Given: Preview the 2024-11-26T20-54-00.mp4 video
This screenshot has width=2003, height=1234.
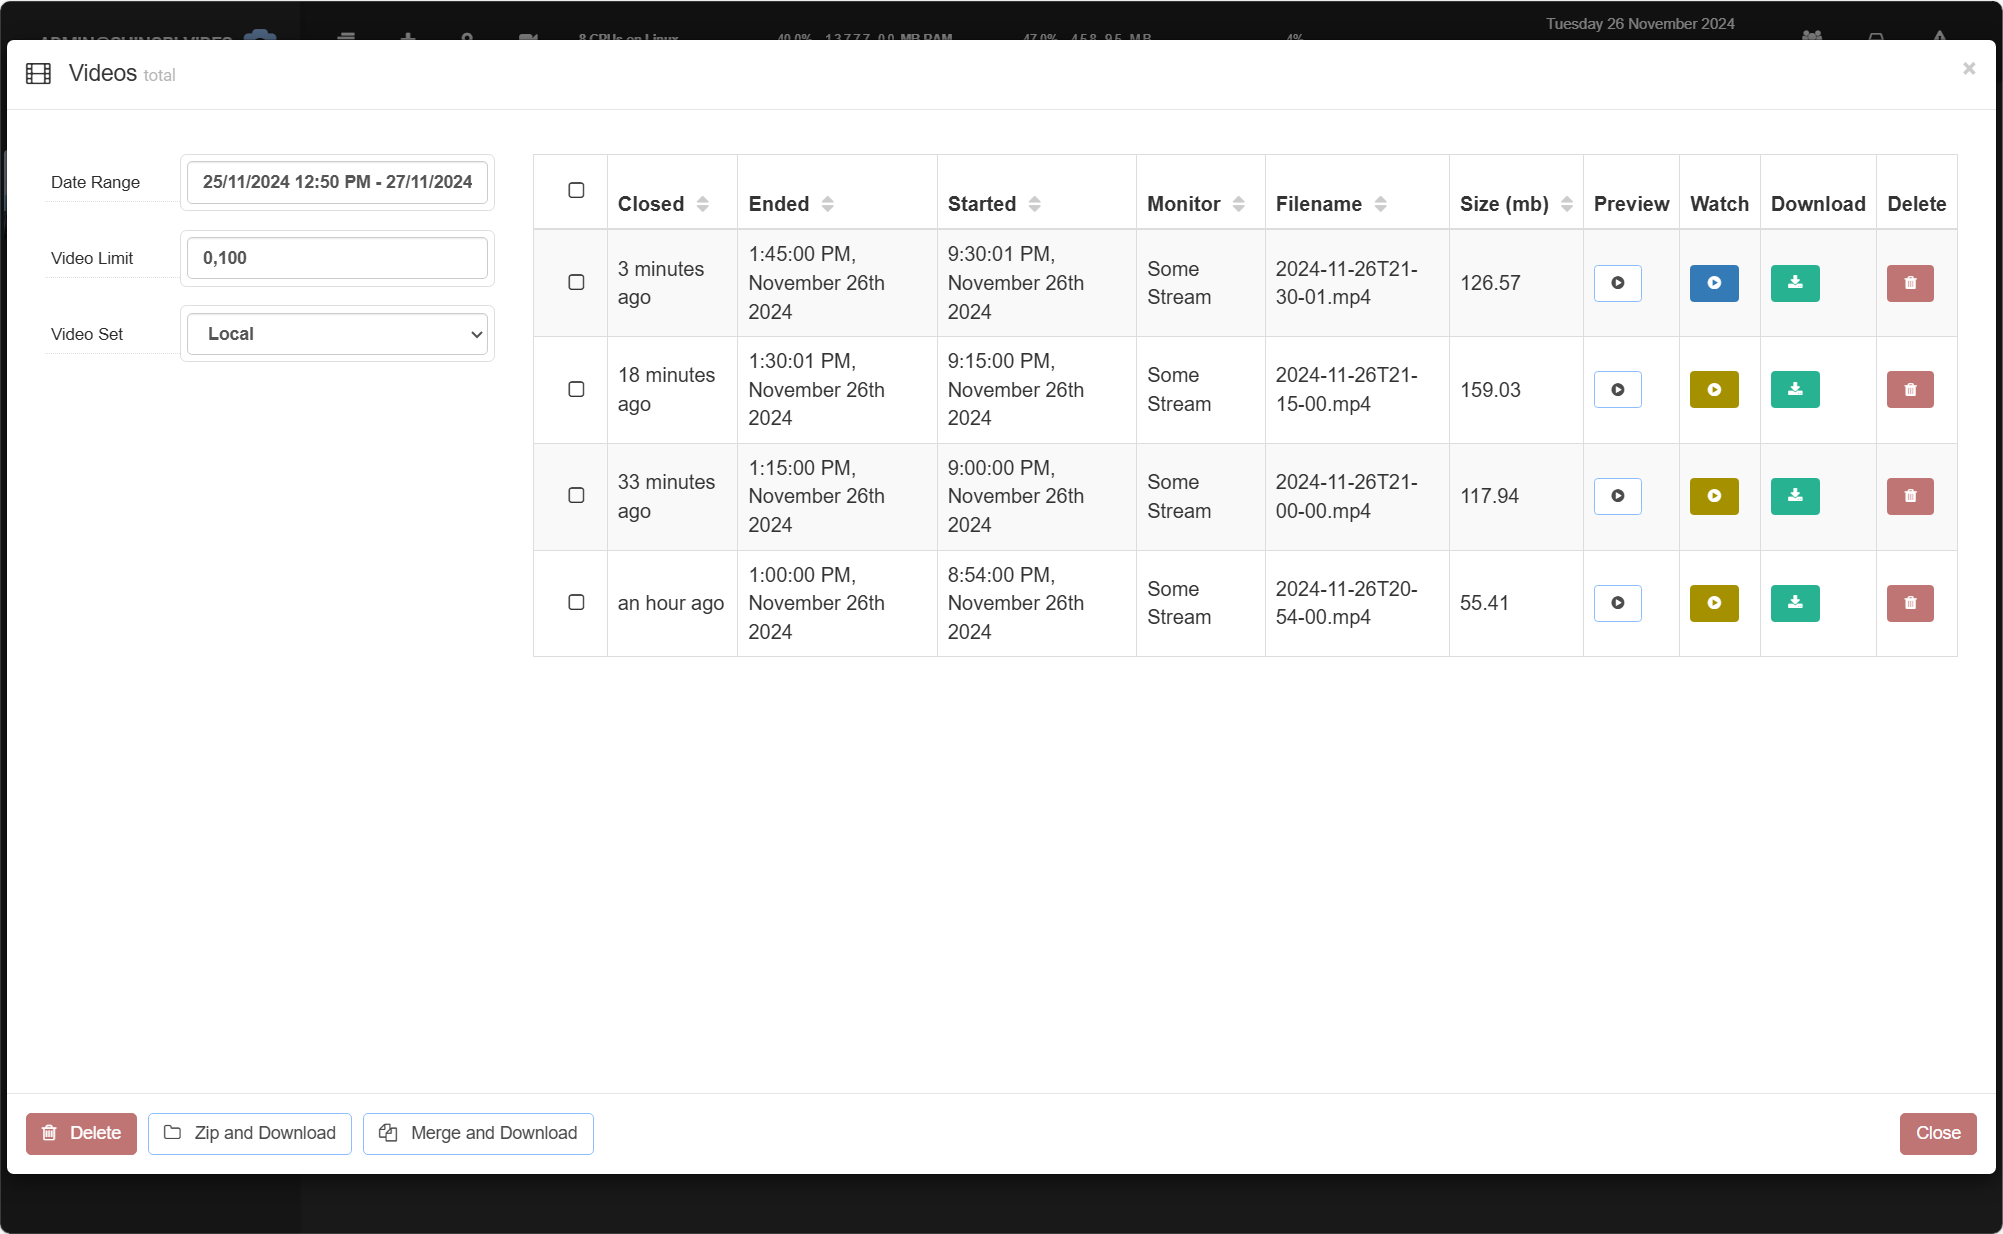Looking at the screenshot, I should click(1617, 603).
